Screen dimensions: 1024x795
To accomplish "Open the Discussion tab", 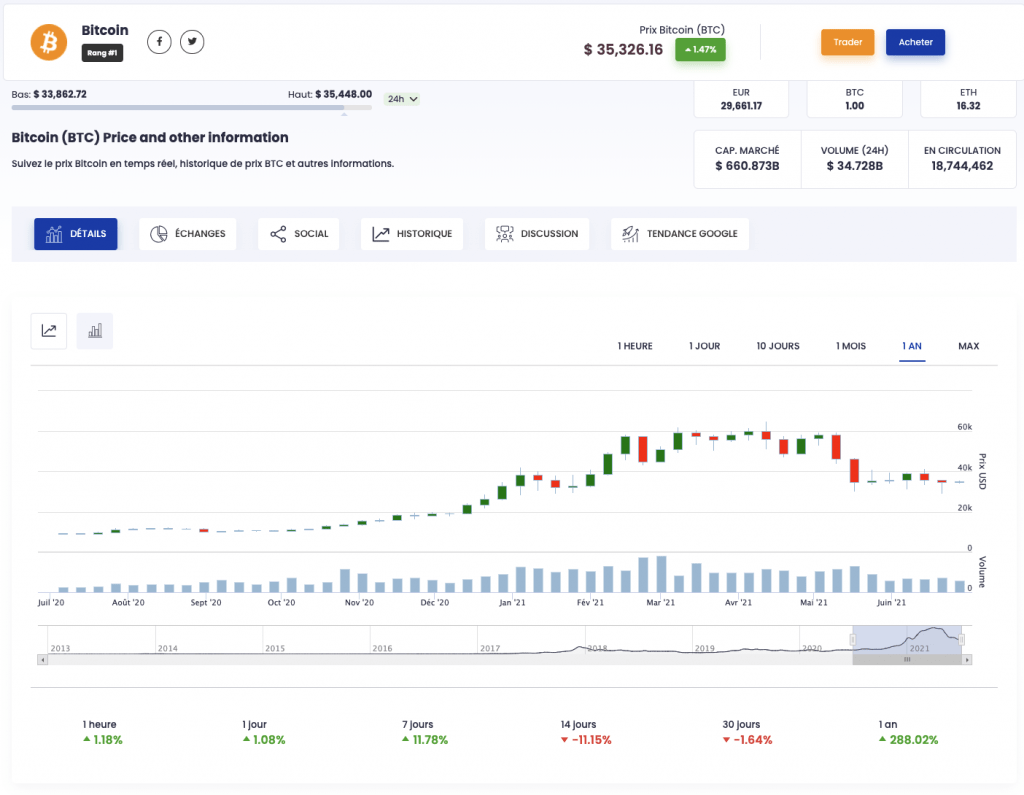I will point(537,234).
